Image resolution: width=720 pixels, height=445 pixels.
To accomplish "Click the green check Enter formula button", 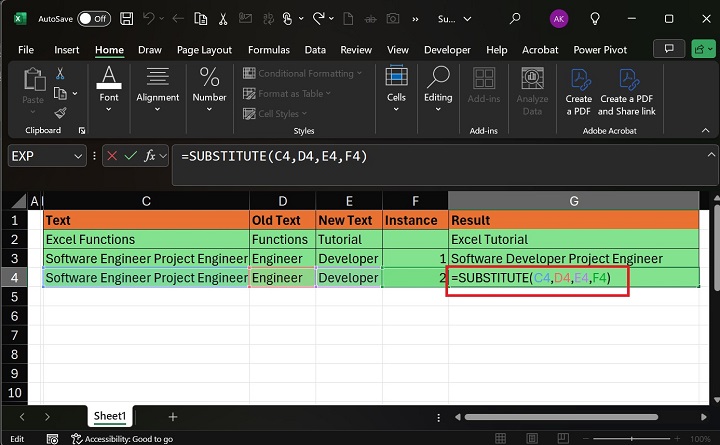I will [130, 156].
